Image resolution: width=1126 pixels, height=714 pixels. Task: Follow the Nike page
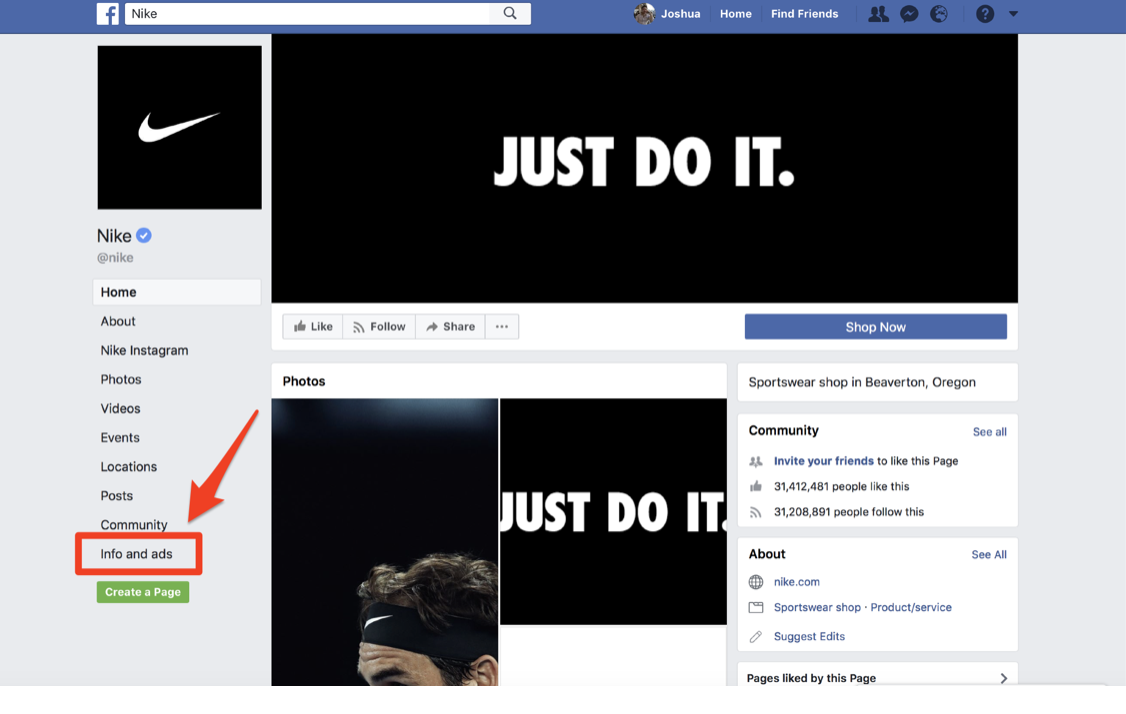(379, 327)
